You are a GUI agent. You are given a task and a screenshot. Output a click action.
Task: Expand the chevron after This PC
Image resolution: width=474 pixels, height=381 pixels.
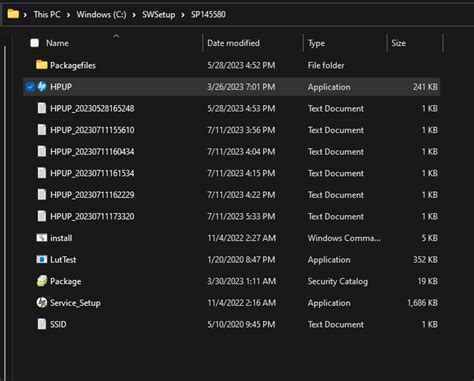[68, 15]
